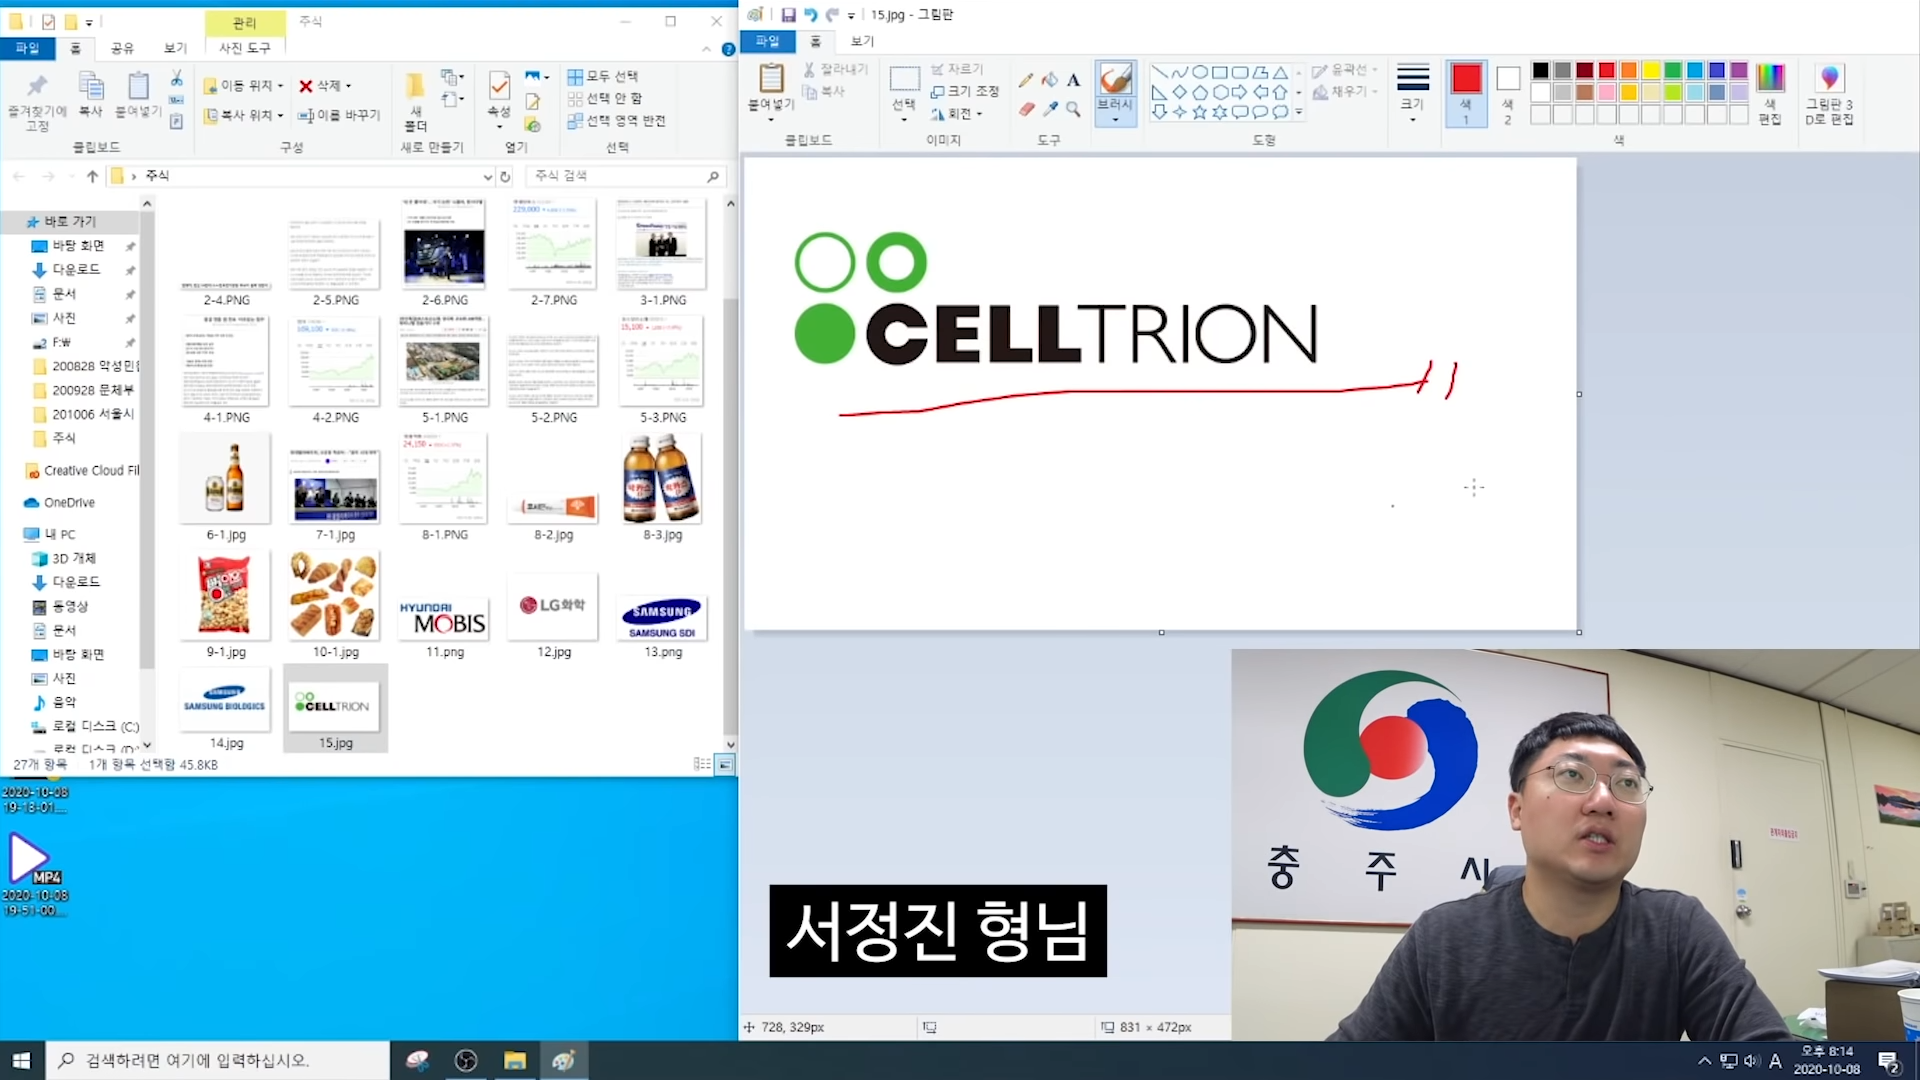Select the Eraser tool in Paint
This screenshot has width=1920, height=1080.
pyautogui.click(x=1026, y=109)
